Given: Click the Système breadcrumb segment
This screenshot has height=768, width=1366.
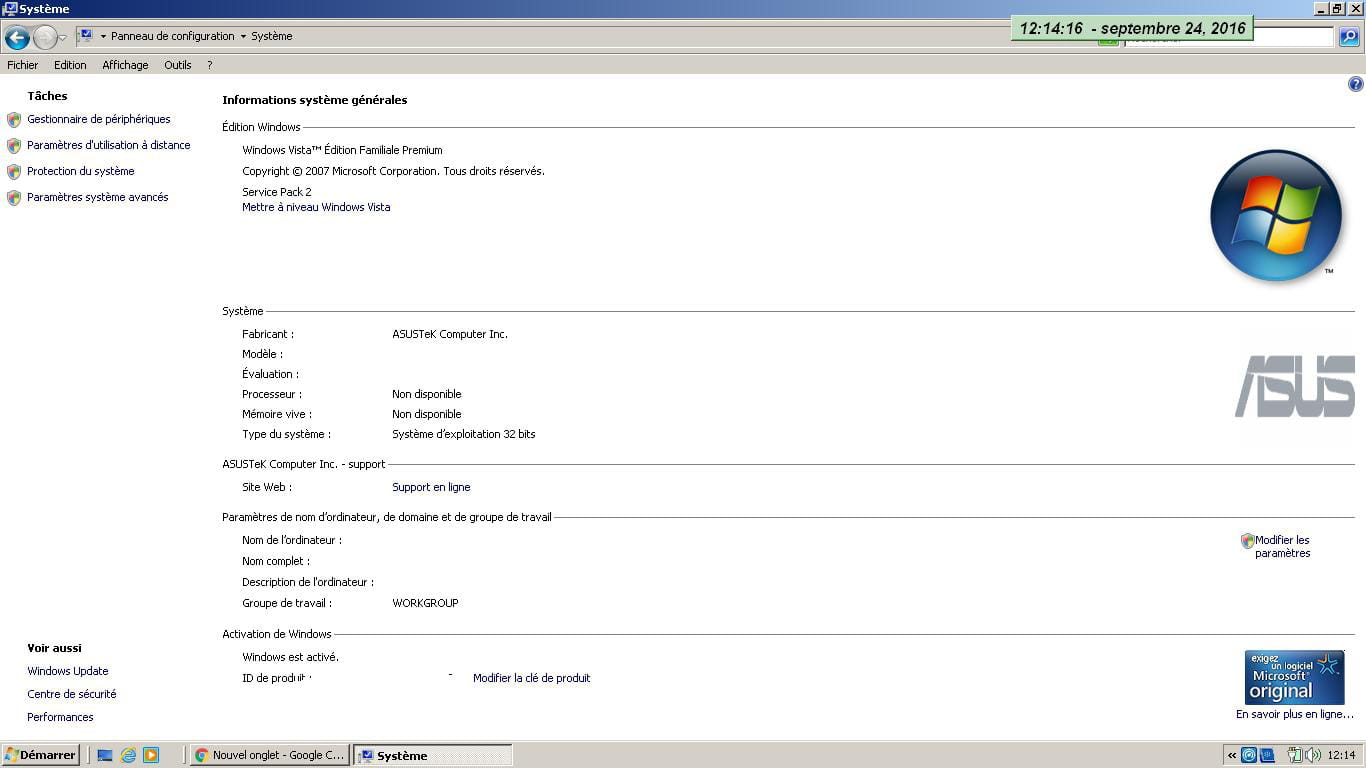Looking at the screenshot, I should (272, 36).
